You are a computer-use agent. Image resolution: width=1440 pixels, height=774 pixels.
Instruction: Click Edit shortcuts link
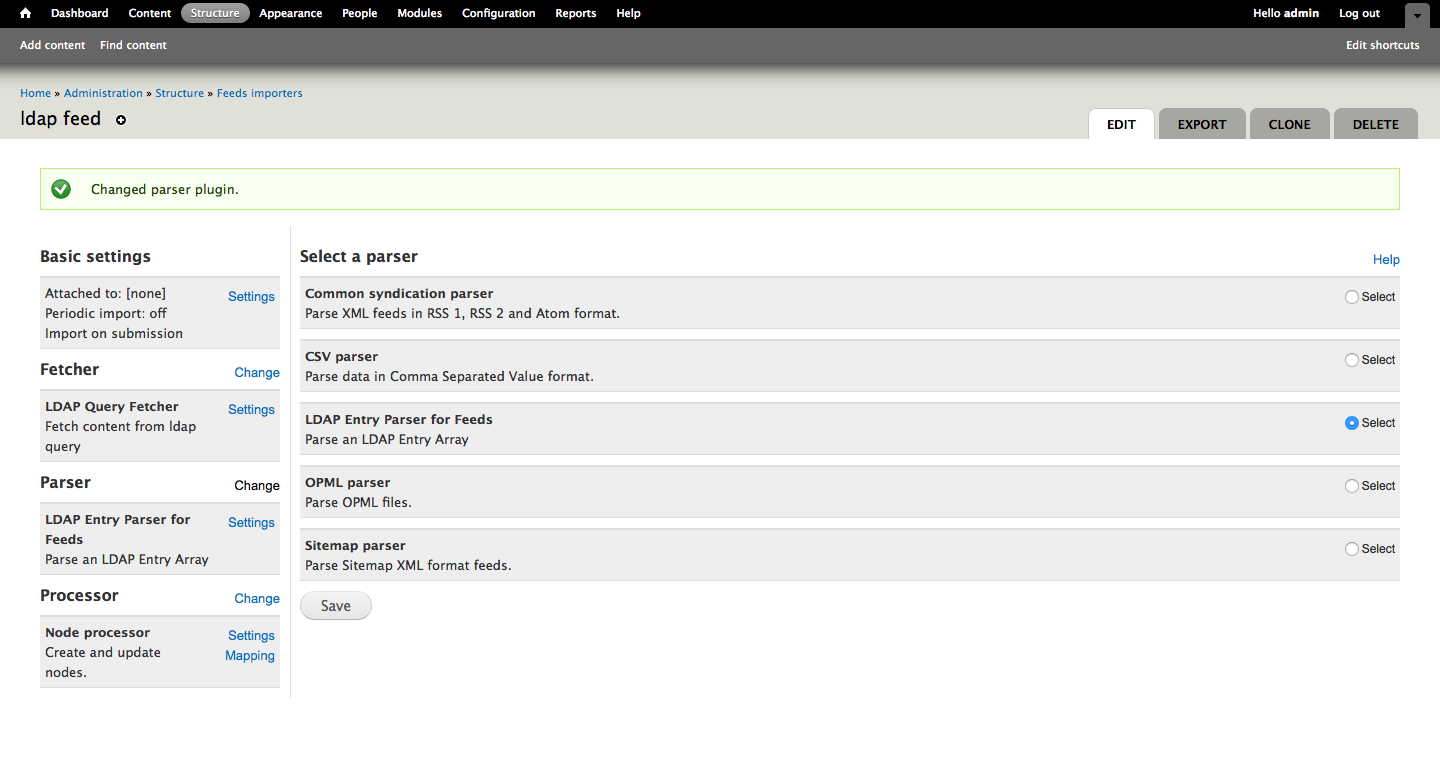pyautogui.click(x=1383, y=45)
